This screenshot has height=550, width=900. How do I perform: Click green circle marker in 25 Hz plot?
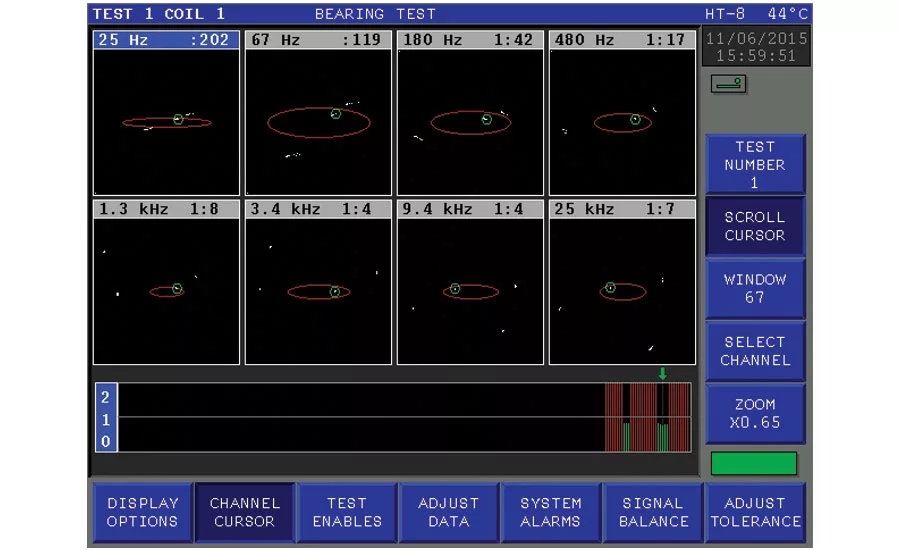coord(179,119)
